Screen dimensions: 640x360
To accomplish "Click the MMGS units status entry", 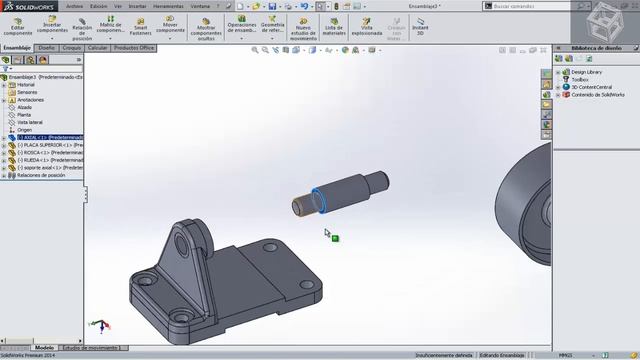I will pyautogui.click(x=565, y=356).
